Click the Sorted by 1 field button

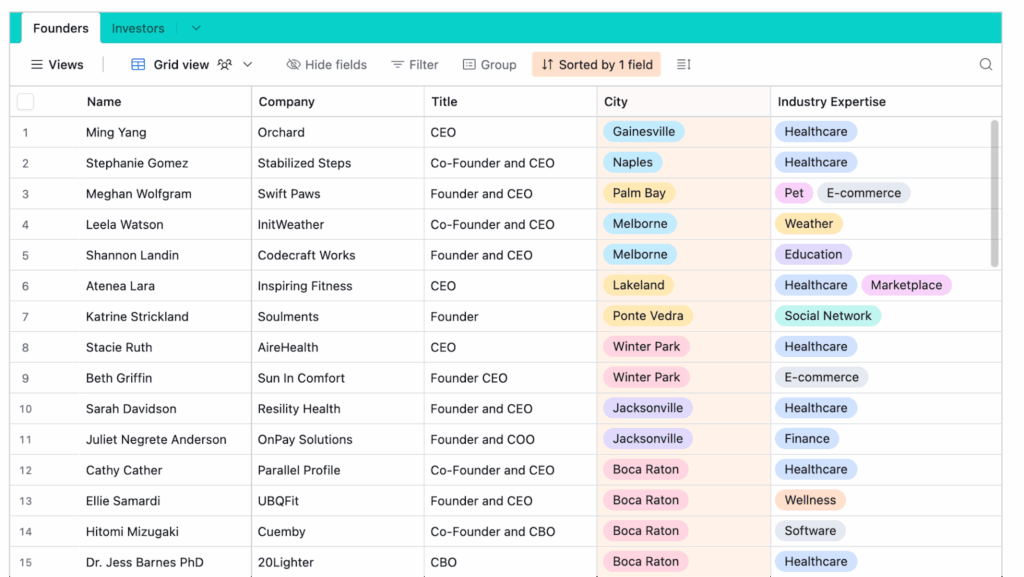point(596,65)
